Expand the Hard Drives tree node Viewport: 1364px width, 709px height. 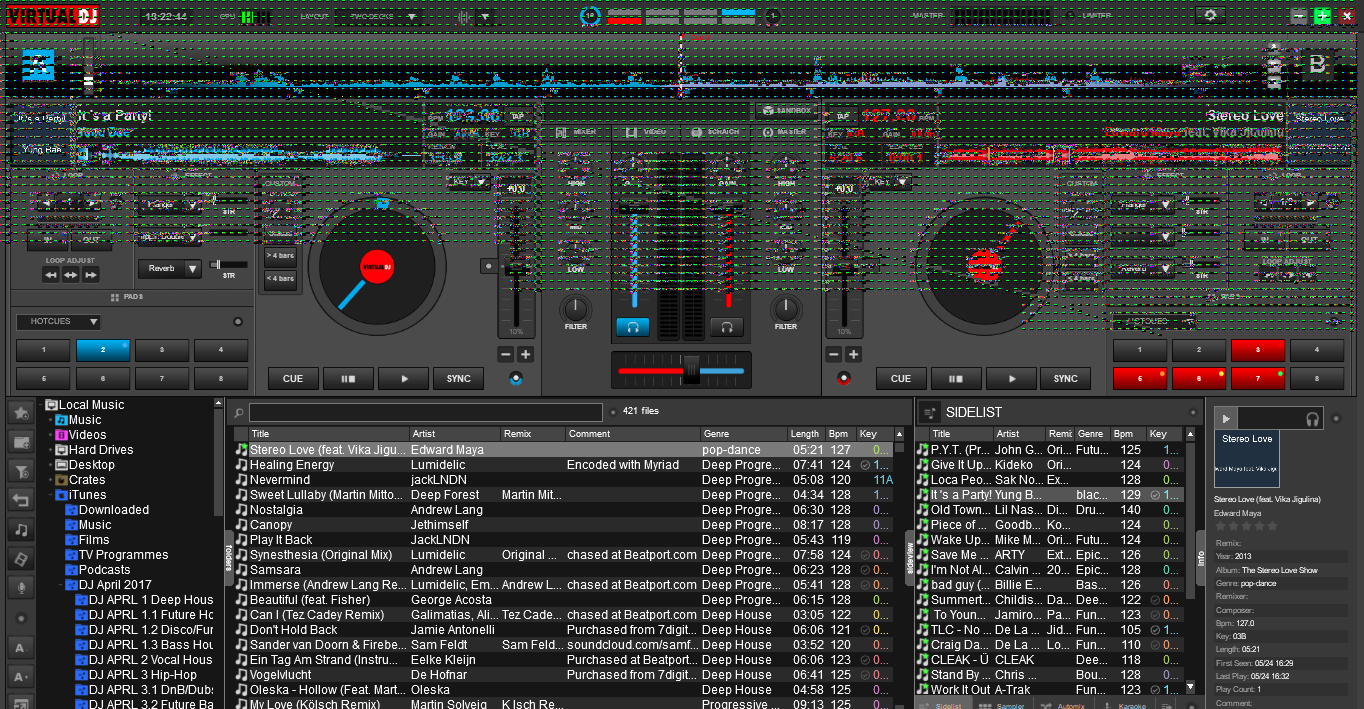(x=50, y=450)
